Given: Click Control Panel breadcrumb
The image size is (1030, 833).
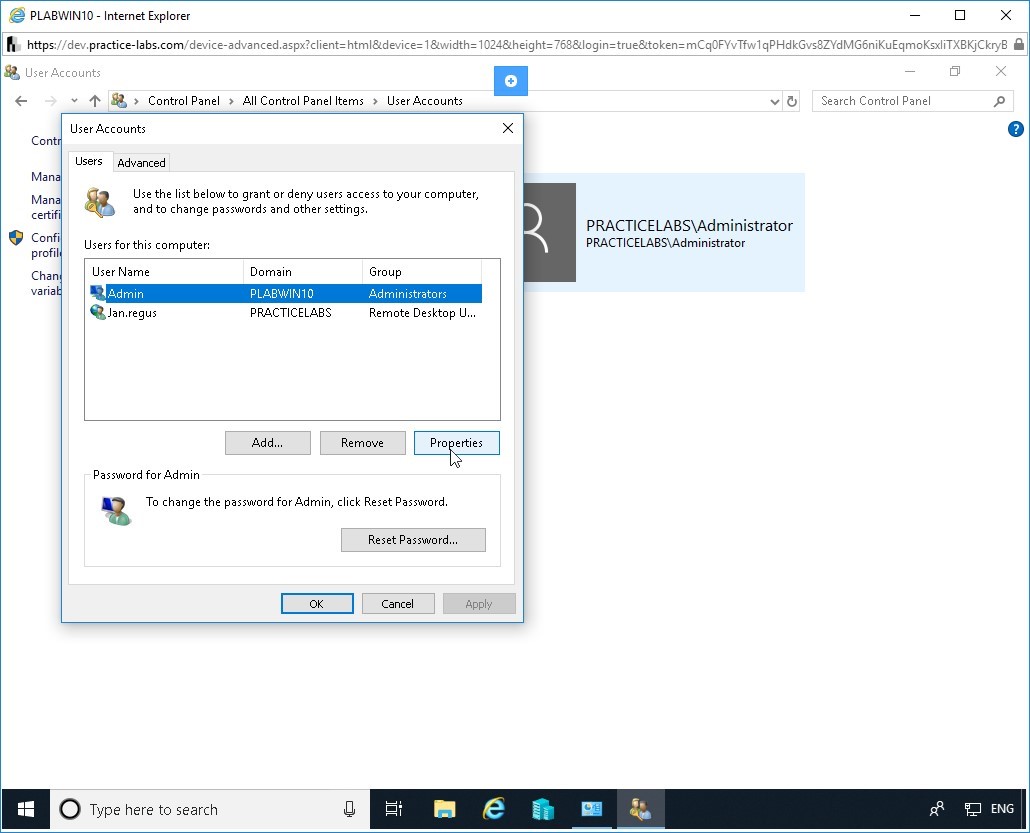Looking at the screenshot, I should tap(184, 101).
